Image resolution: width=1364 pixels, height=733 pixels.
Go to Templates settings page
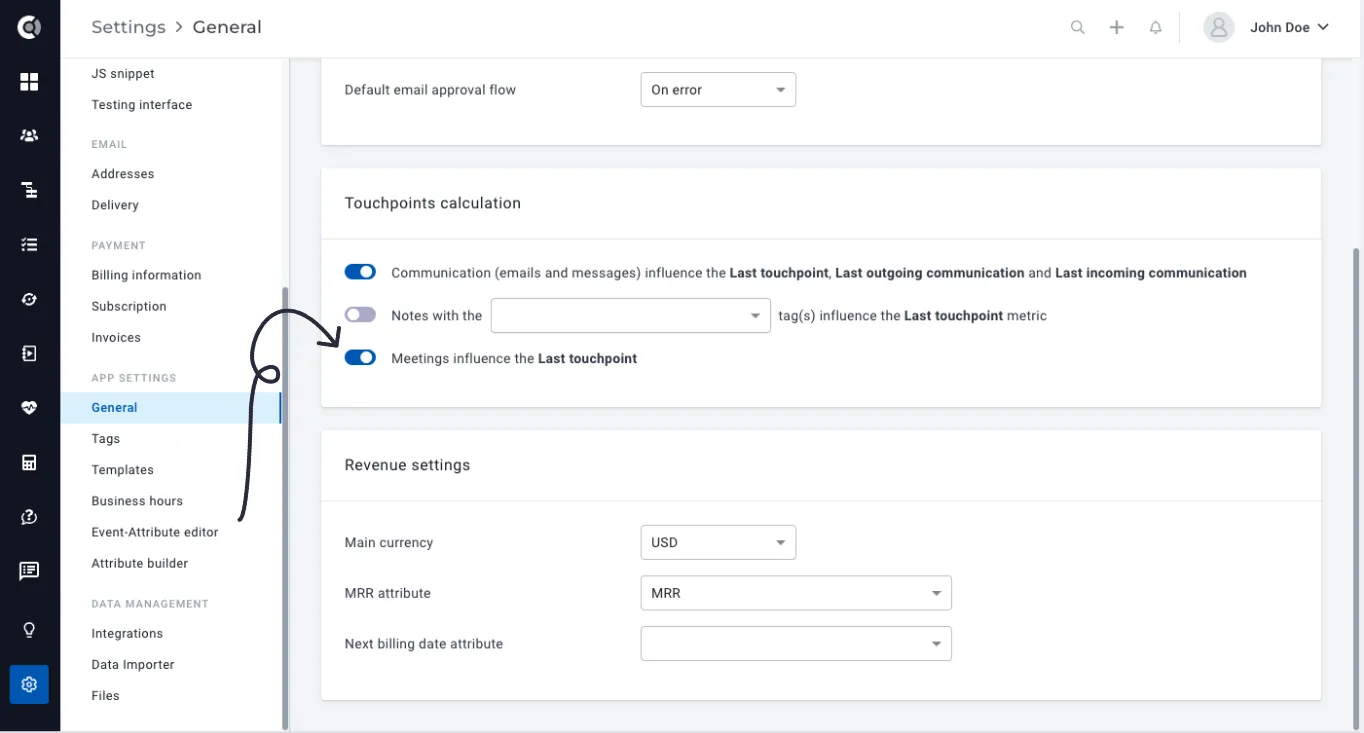coord(123,470)
